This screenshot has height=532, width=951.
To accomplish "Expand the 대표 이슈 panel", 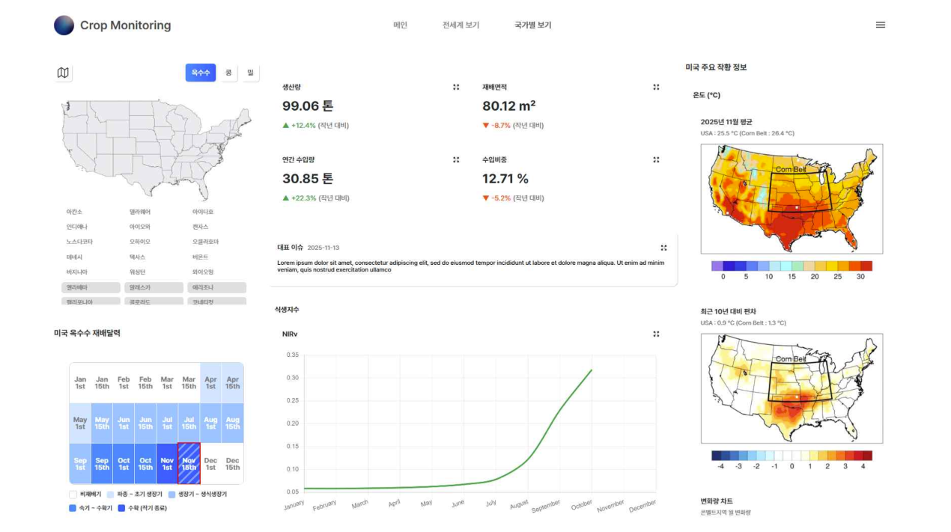I will 664,248.
